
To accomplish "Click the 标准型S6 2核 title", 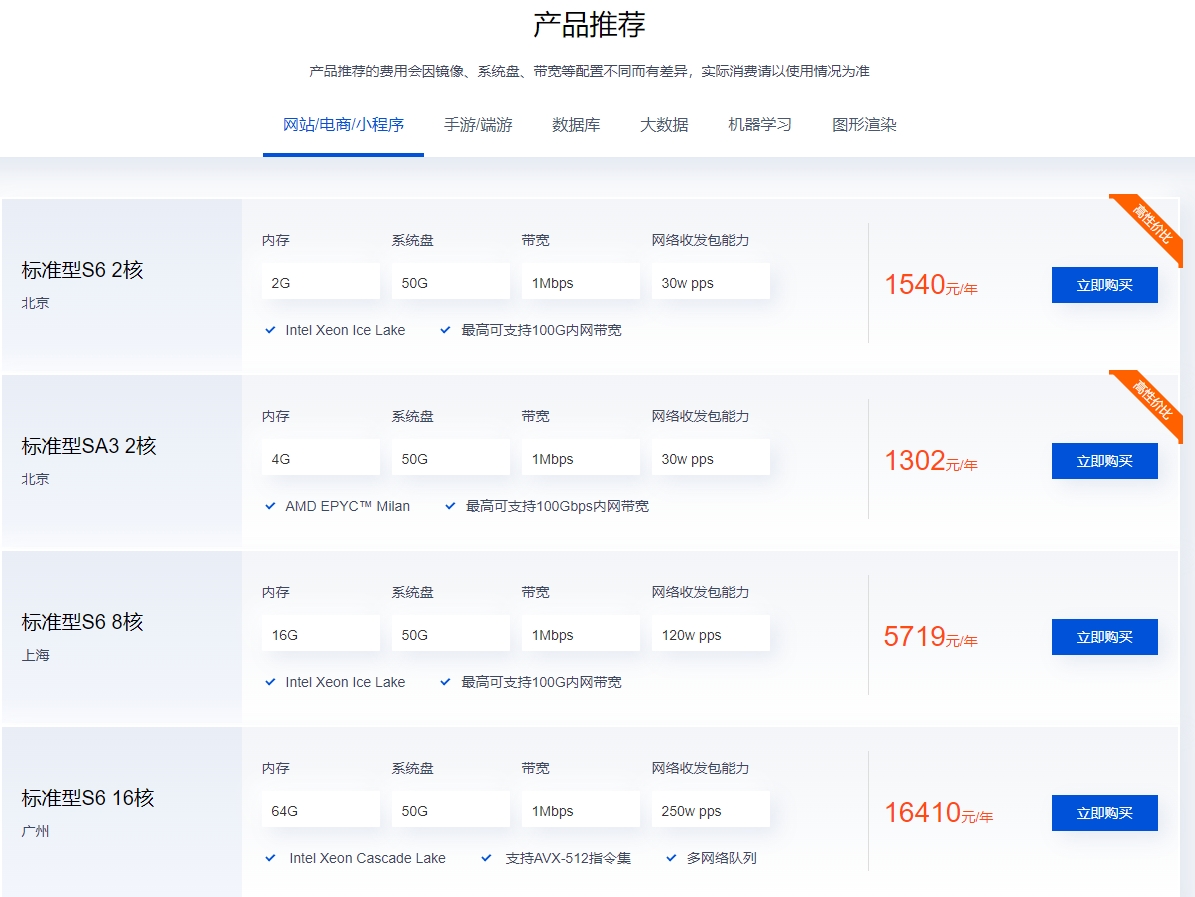I will point(82,270).
